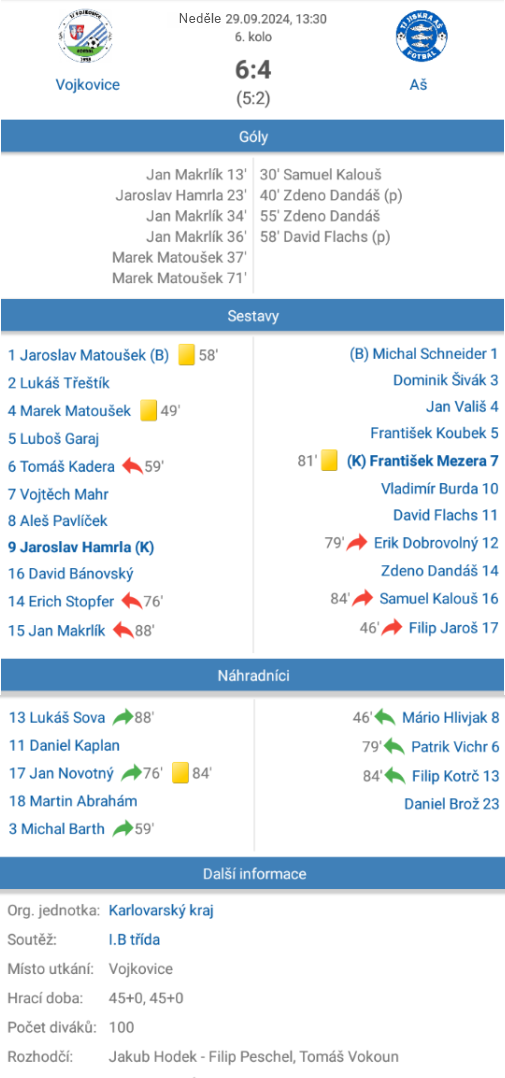Click yellow card icon next to Marek Matoušek
The image size is (505, 1078).
[149, 411]
